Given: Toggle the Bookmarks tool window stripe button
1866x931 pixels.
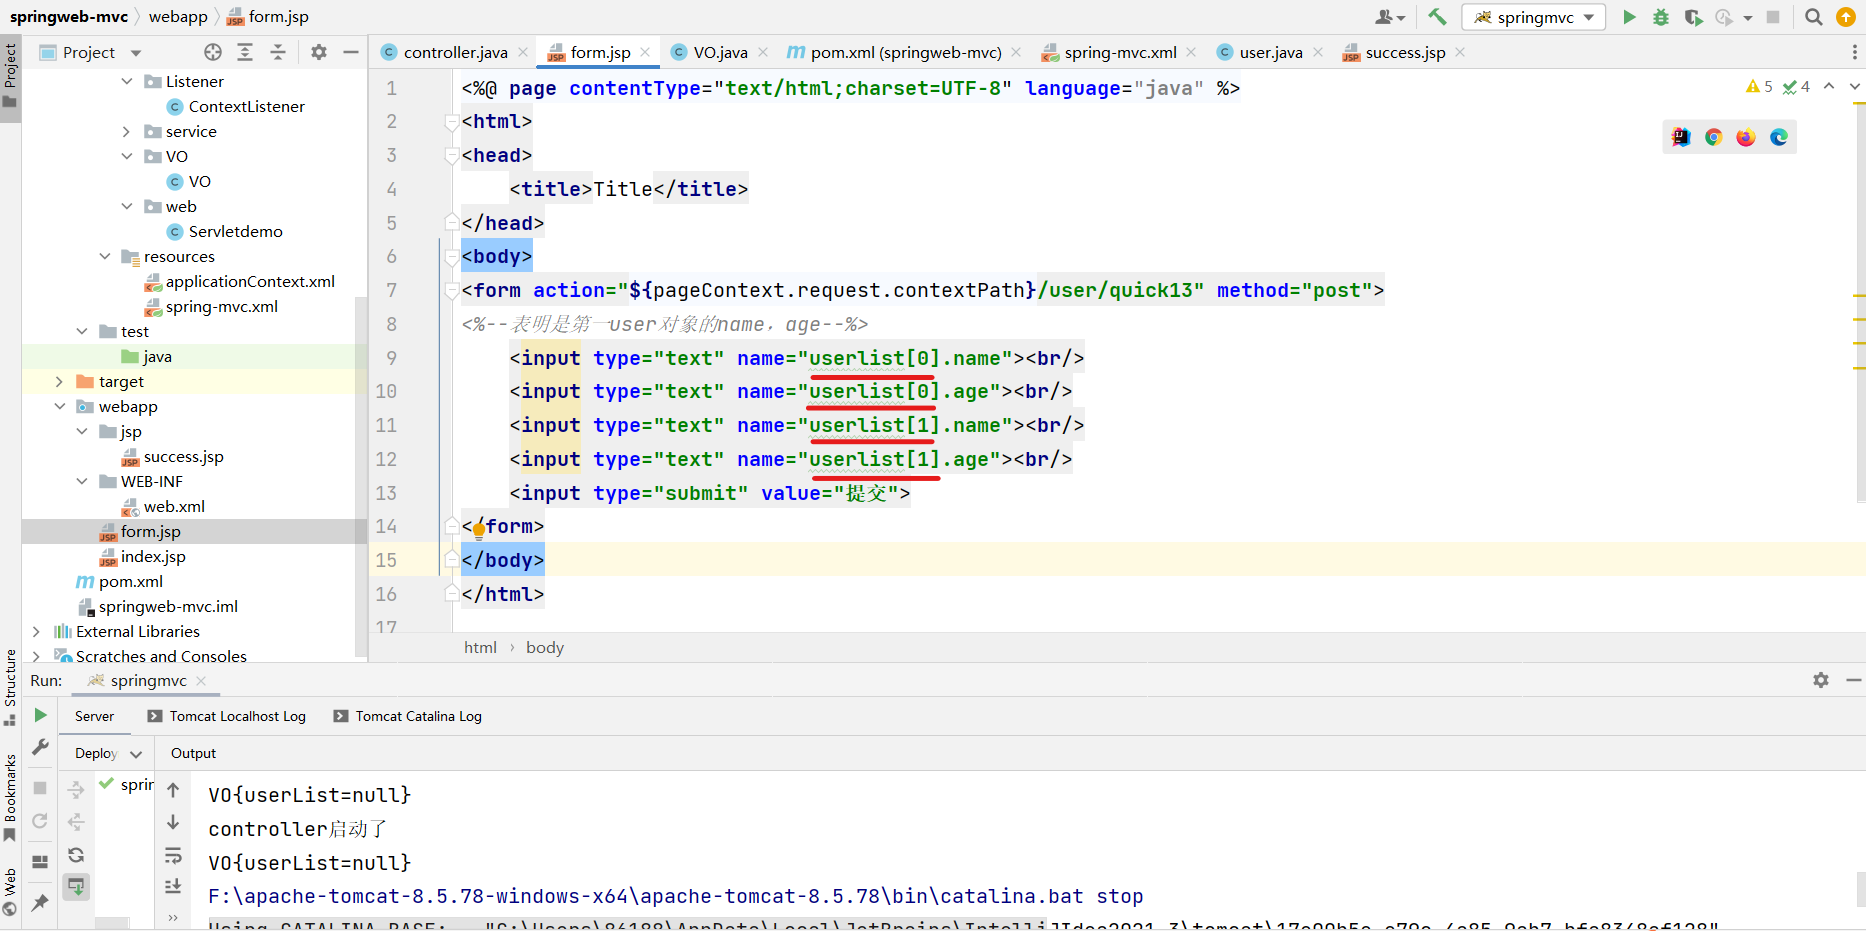Looking at the screenshot, I should tap(10, 798).
